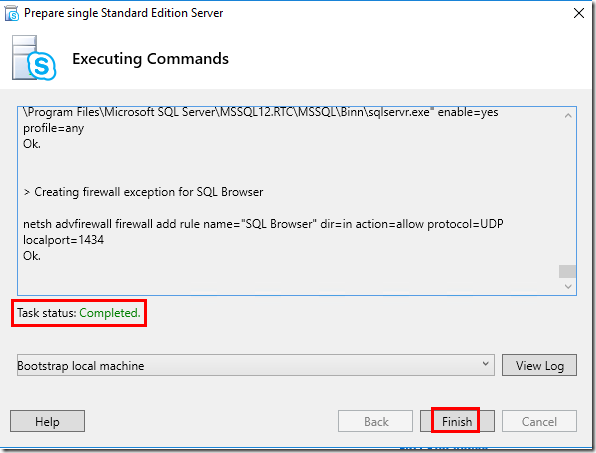Viewport: 596px width, 453px height.
Task: Click the Creating firewall exception log line
Action: [x=143, y=192]
